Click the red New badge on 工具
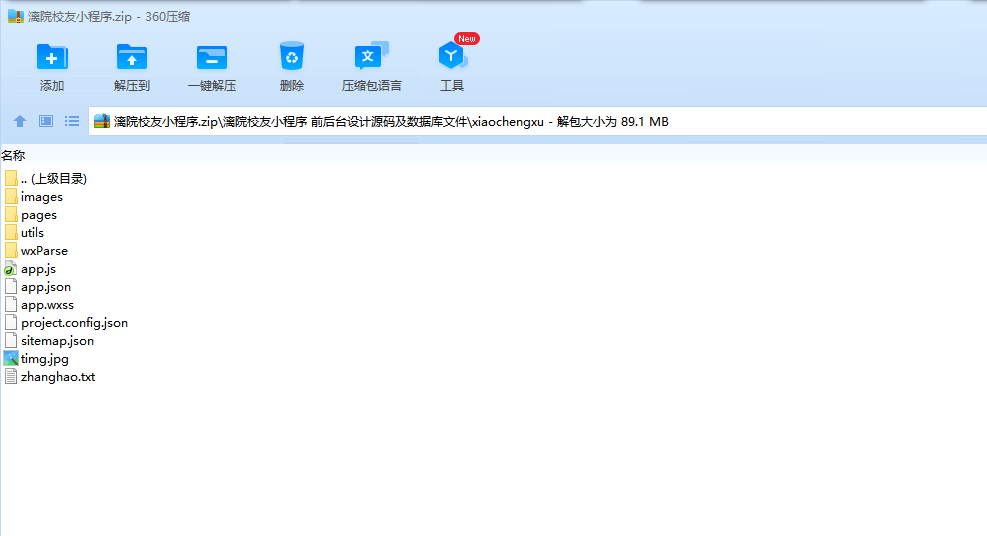The image size is (987, 536). tap(467, 38)
